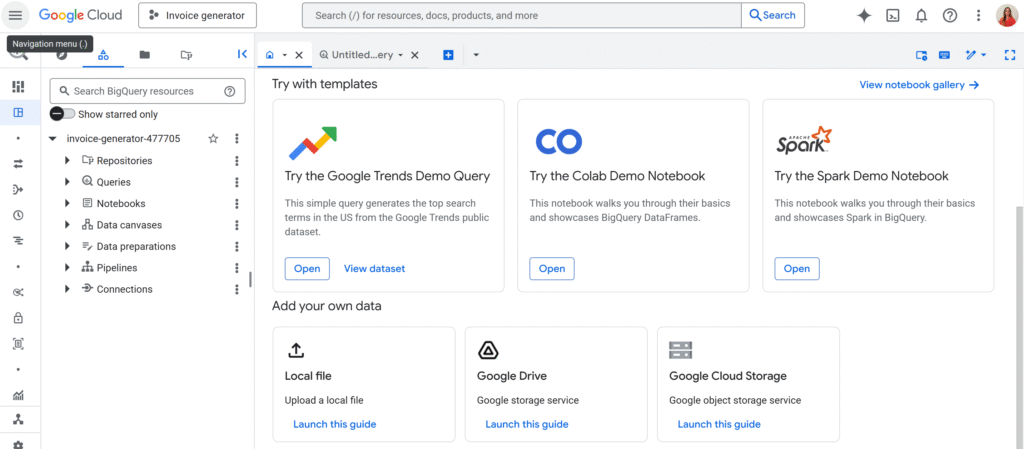Collapse the explorer pane with arrow icon
Screen dimensions: 1024x449
[x=242, y=55]
